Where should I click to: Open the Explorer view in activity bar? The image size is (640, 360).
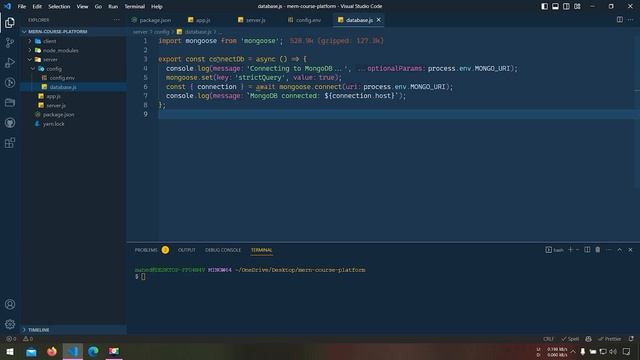(x=10, y=22)
